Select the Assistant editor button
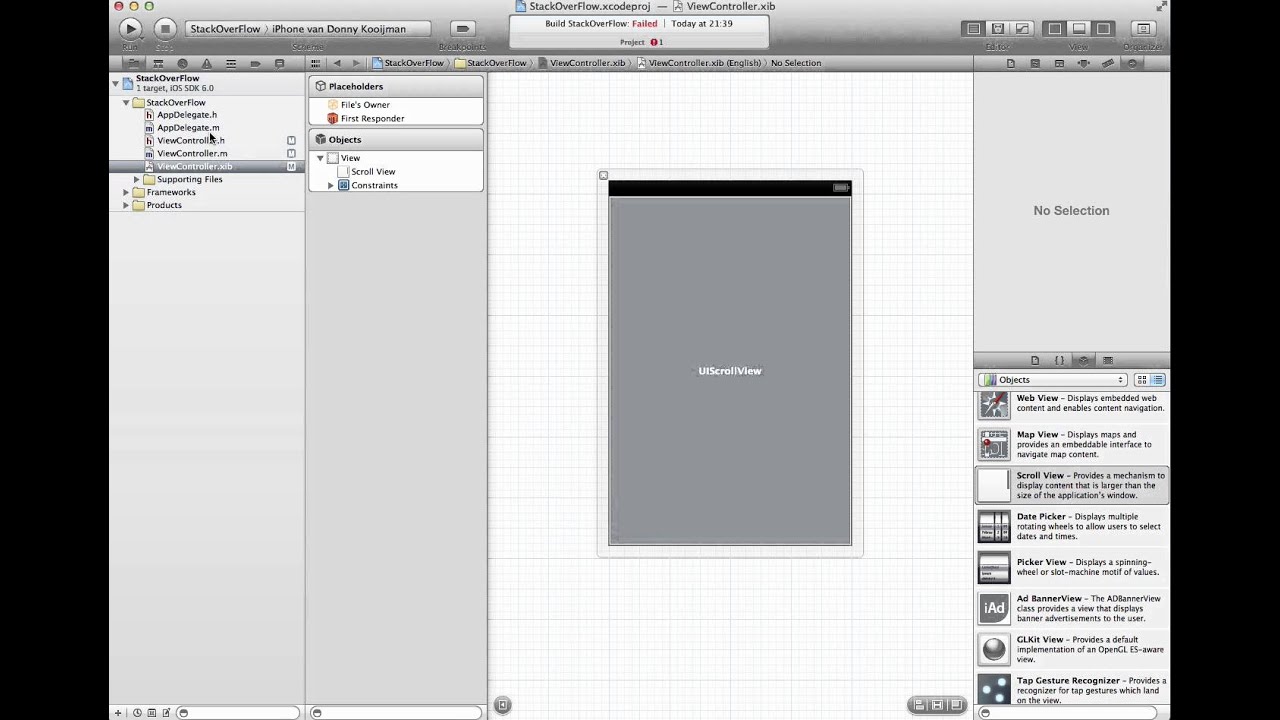The image size is (1280, 720). click(997, 29)
